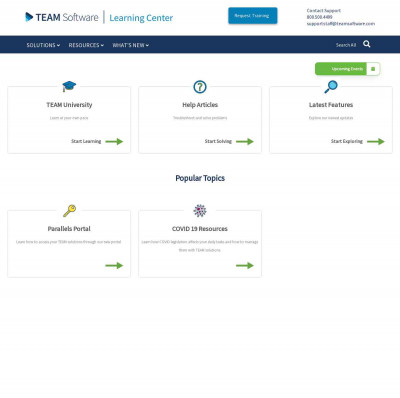400x398 pixels.
Task: Click the TEAM University subtitle text
Action: click(x=69, y=118)
